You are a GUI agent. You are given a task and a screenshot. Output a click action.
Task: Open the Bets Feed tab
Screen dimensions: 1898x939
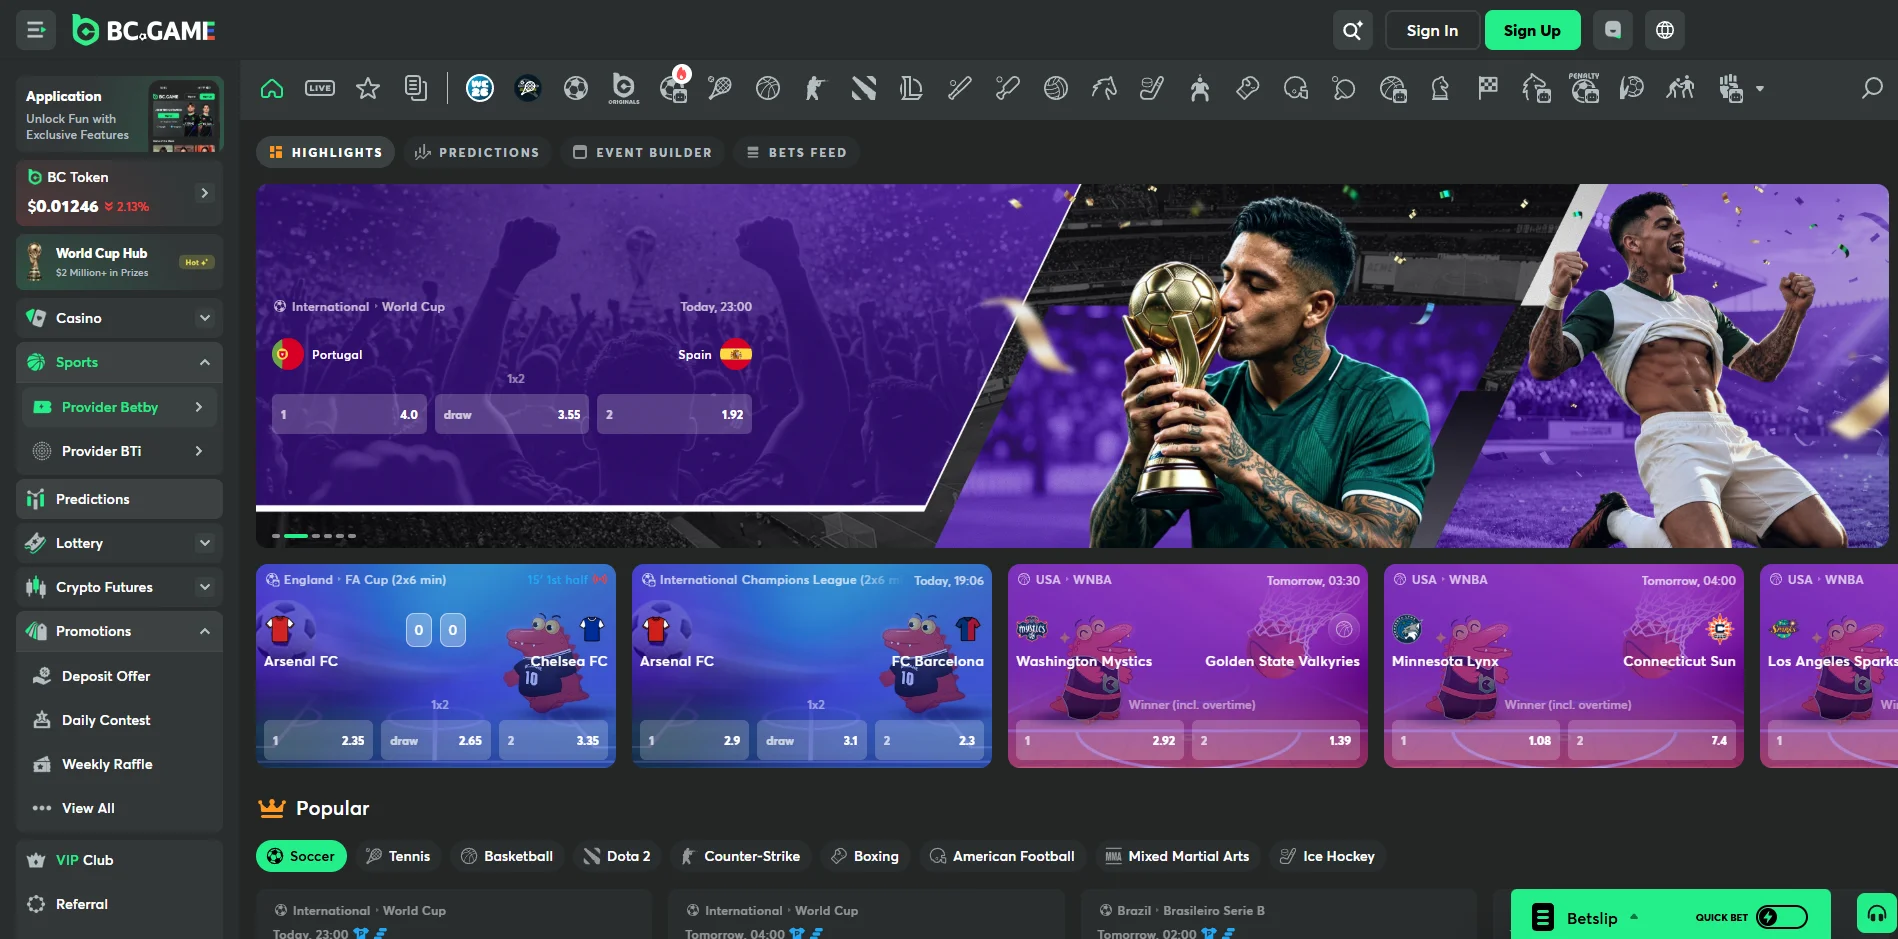(x=796, y=152)
